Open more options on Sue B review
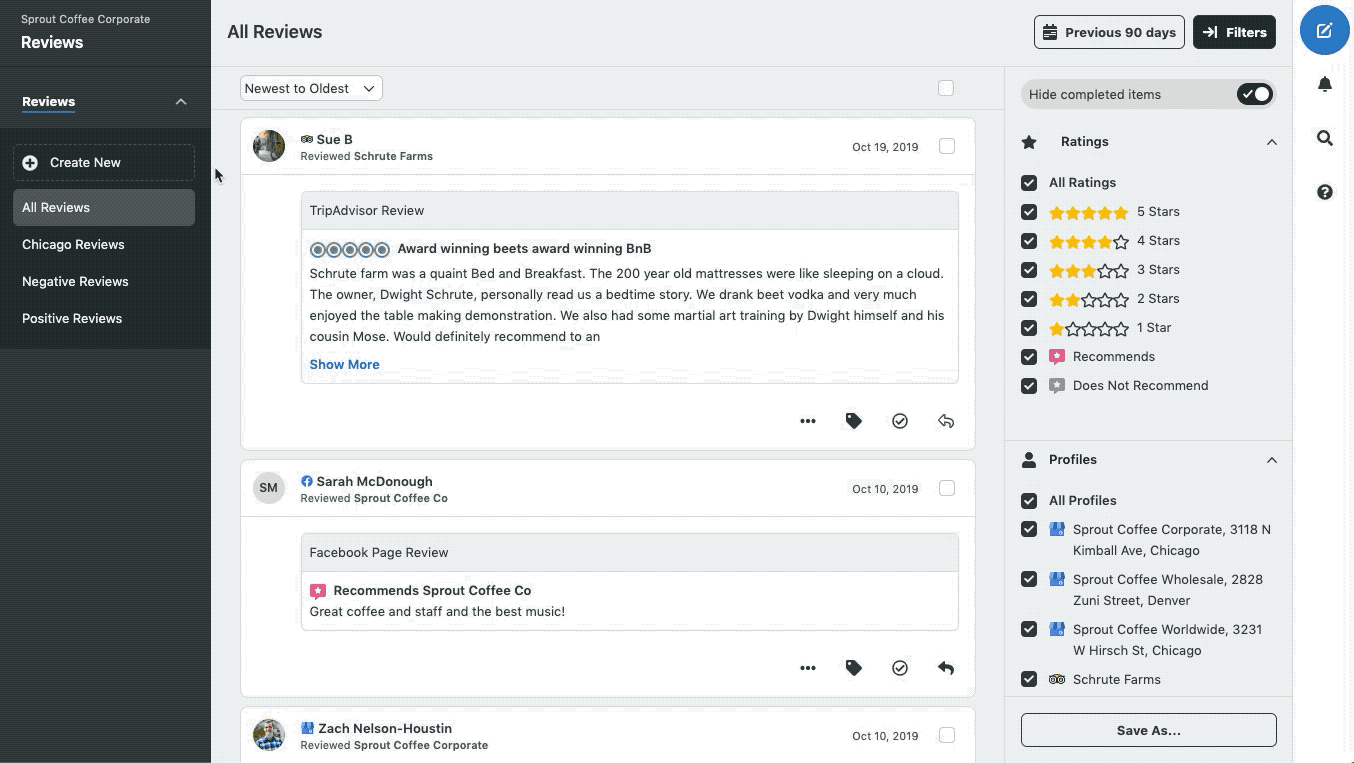 click(x=808, y=421)
